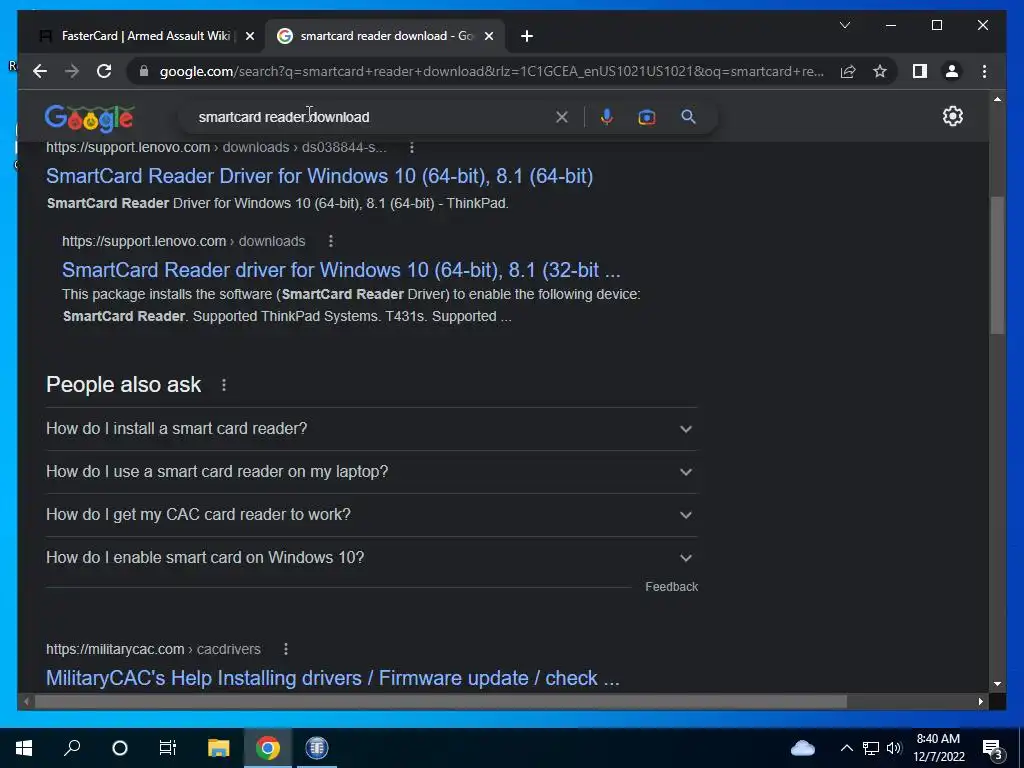Image resolution: width=1024 pixels, height=768 pixels.
Task: Click the scroll right arrow
Action: [981, 701]
